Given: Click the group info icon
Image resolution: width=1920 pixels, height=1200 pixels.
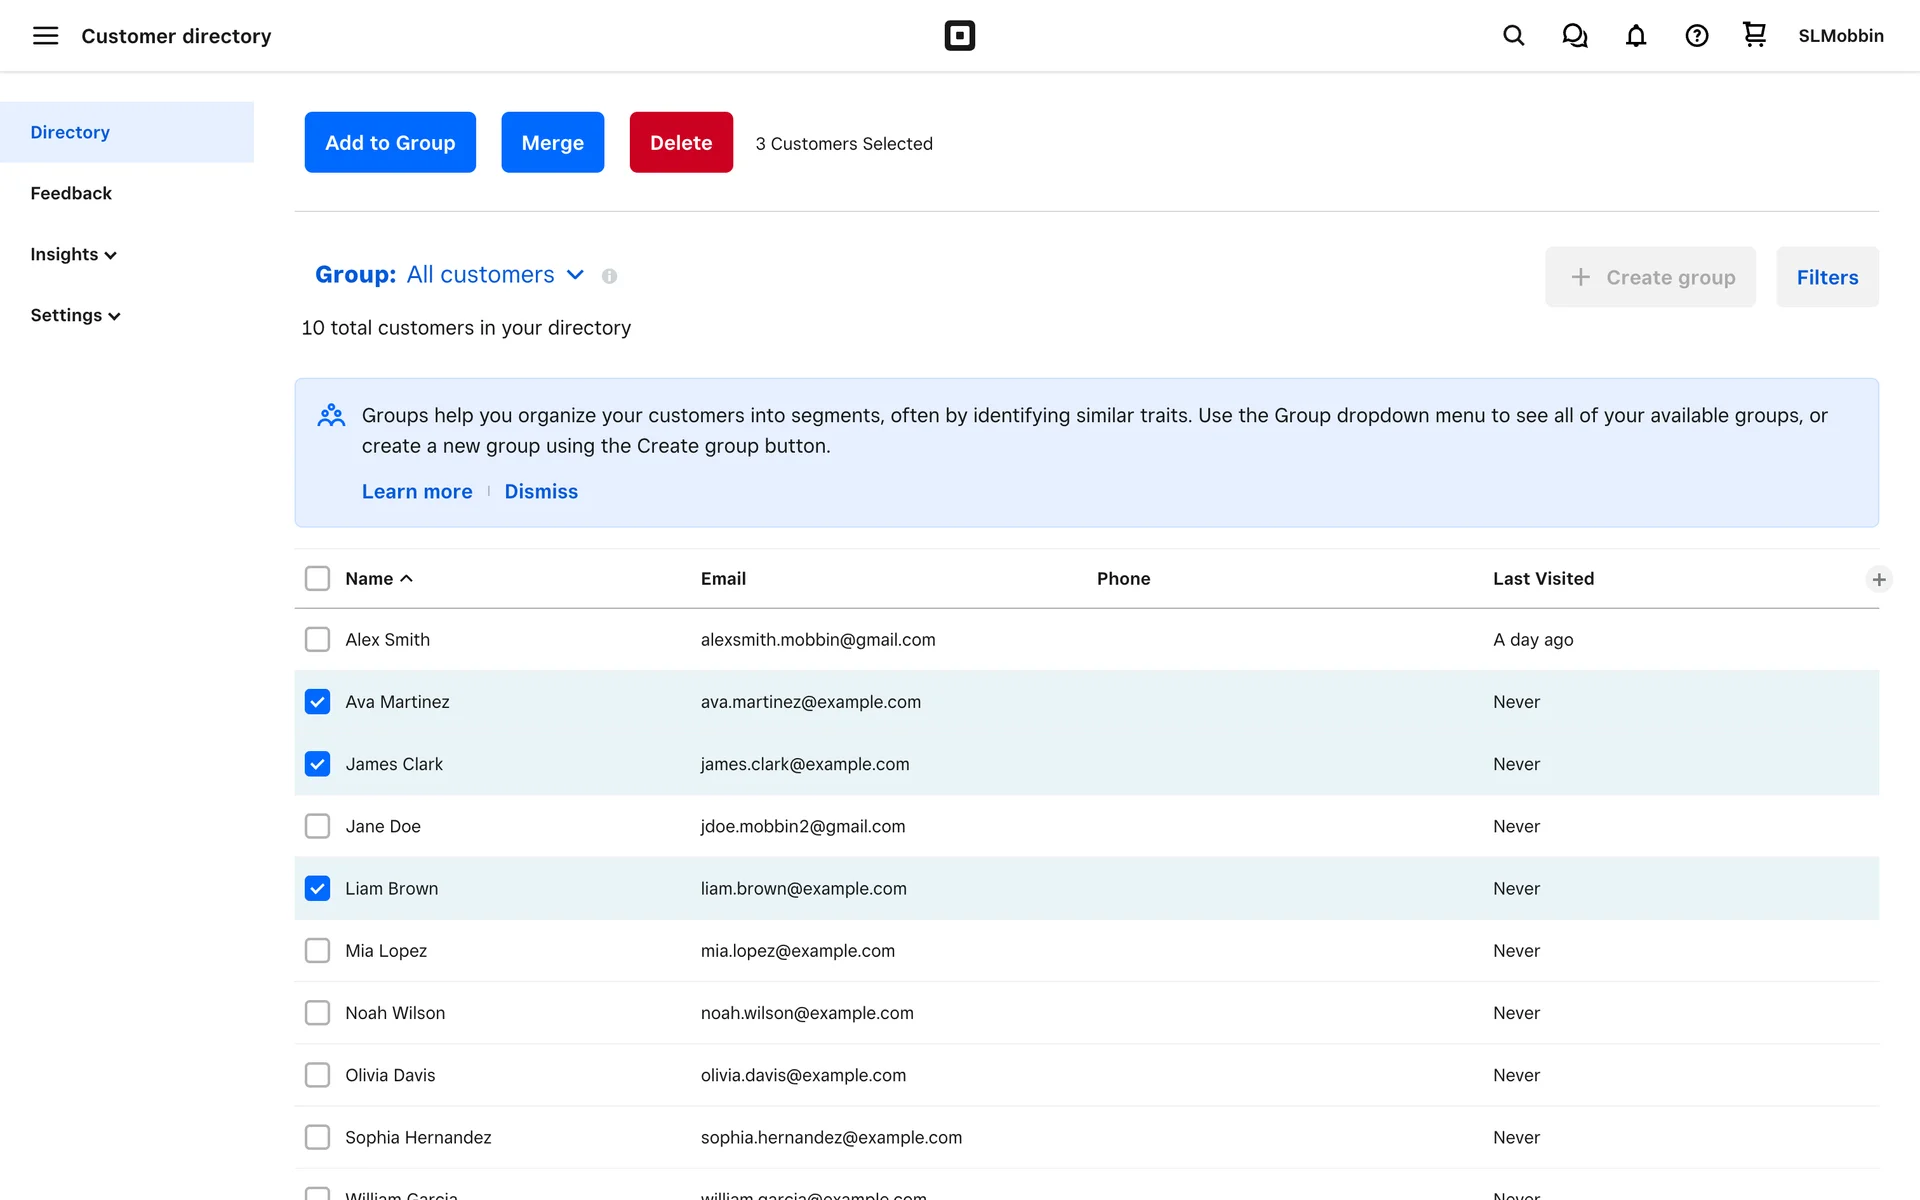Looking at the screenshot, I should (609, 276).
